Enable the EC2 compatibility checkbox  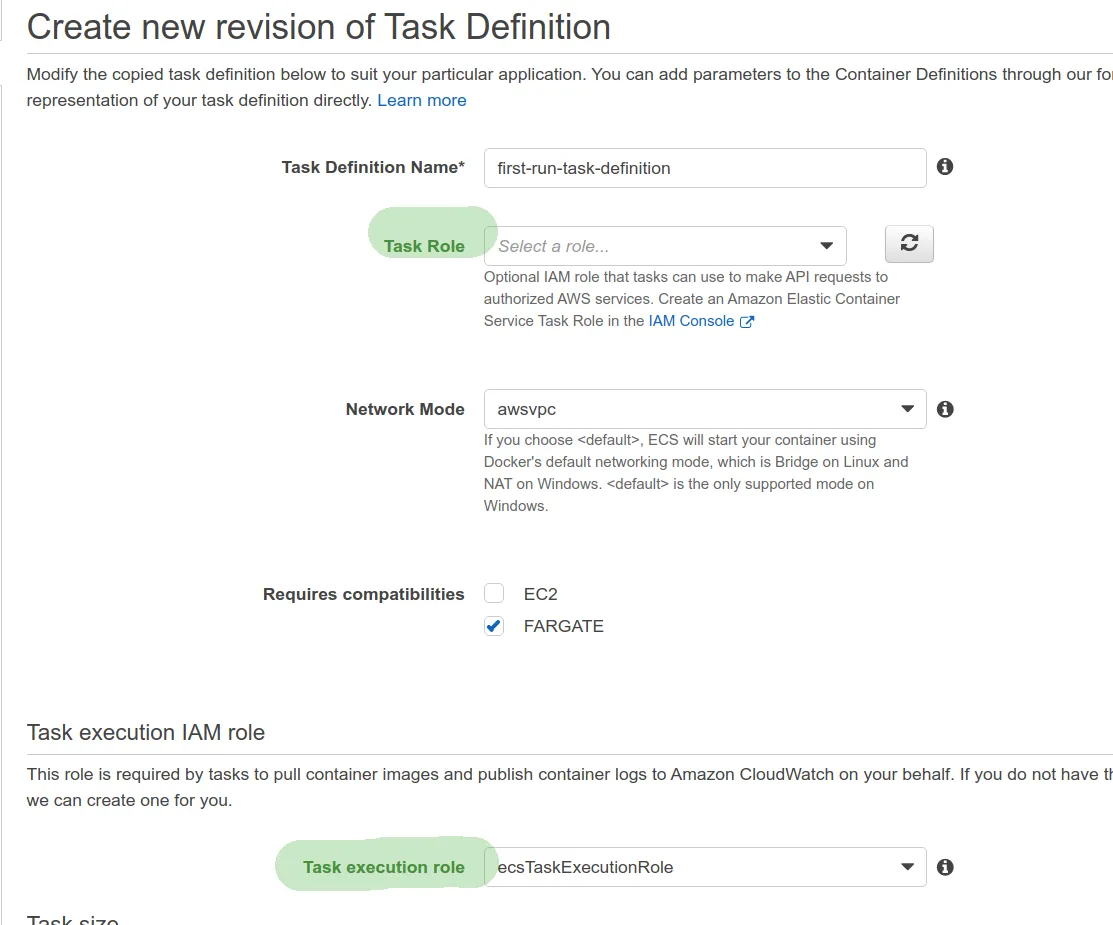coord(494,594)
